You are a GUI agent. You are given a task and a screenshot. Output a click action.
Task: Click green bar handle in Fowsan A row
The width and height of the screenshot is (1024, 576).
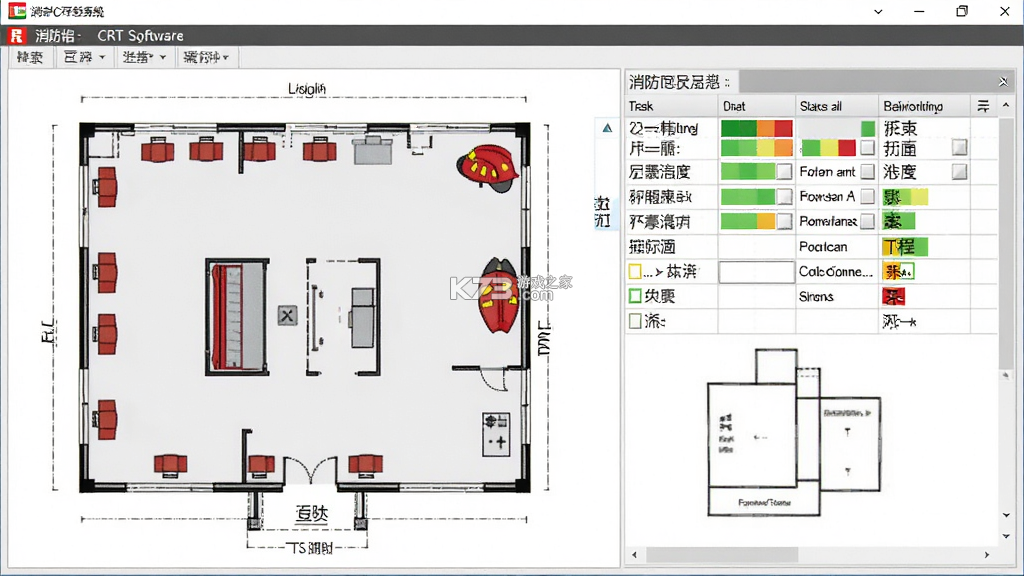click(x=784, y=197)
